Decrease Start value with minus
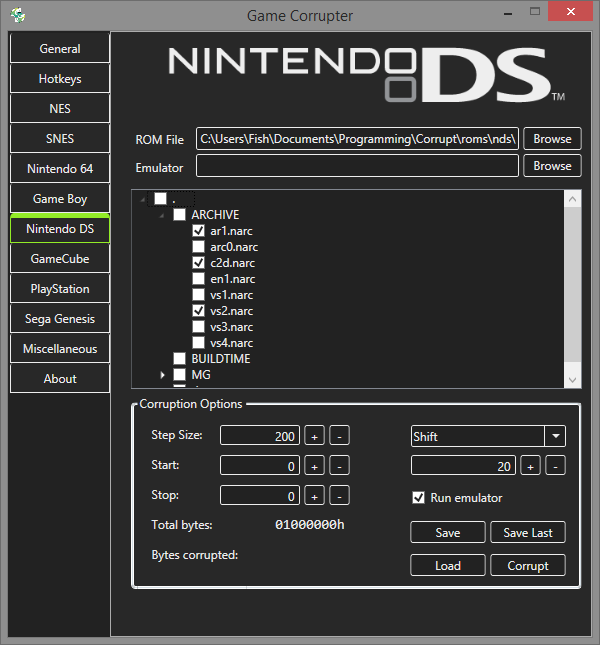 [x=339, y=466]
